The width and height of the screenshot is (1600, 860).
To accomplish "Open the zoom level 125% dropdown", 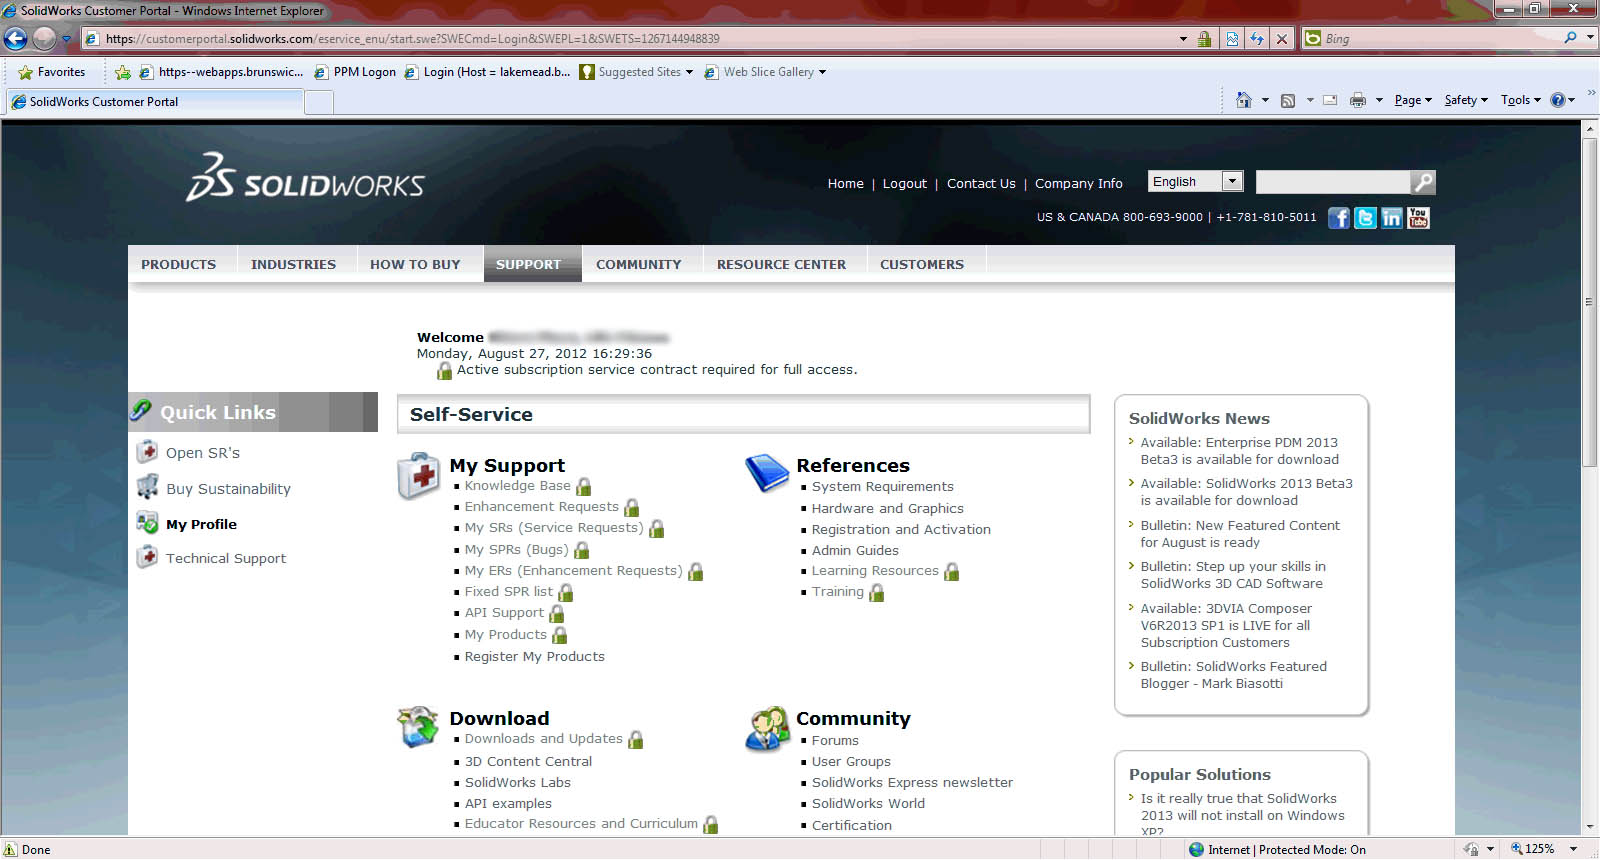I will point(1573,849).
